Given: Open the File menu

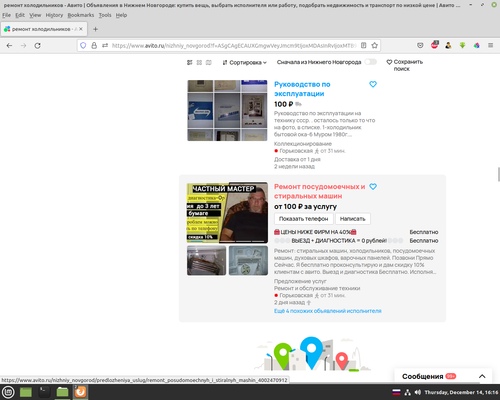Looking at the screenshot, I should [x=6, y=15].
